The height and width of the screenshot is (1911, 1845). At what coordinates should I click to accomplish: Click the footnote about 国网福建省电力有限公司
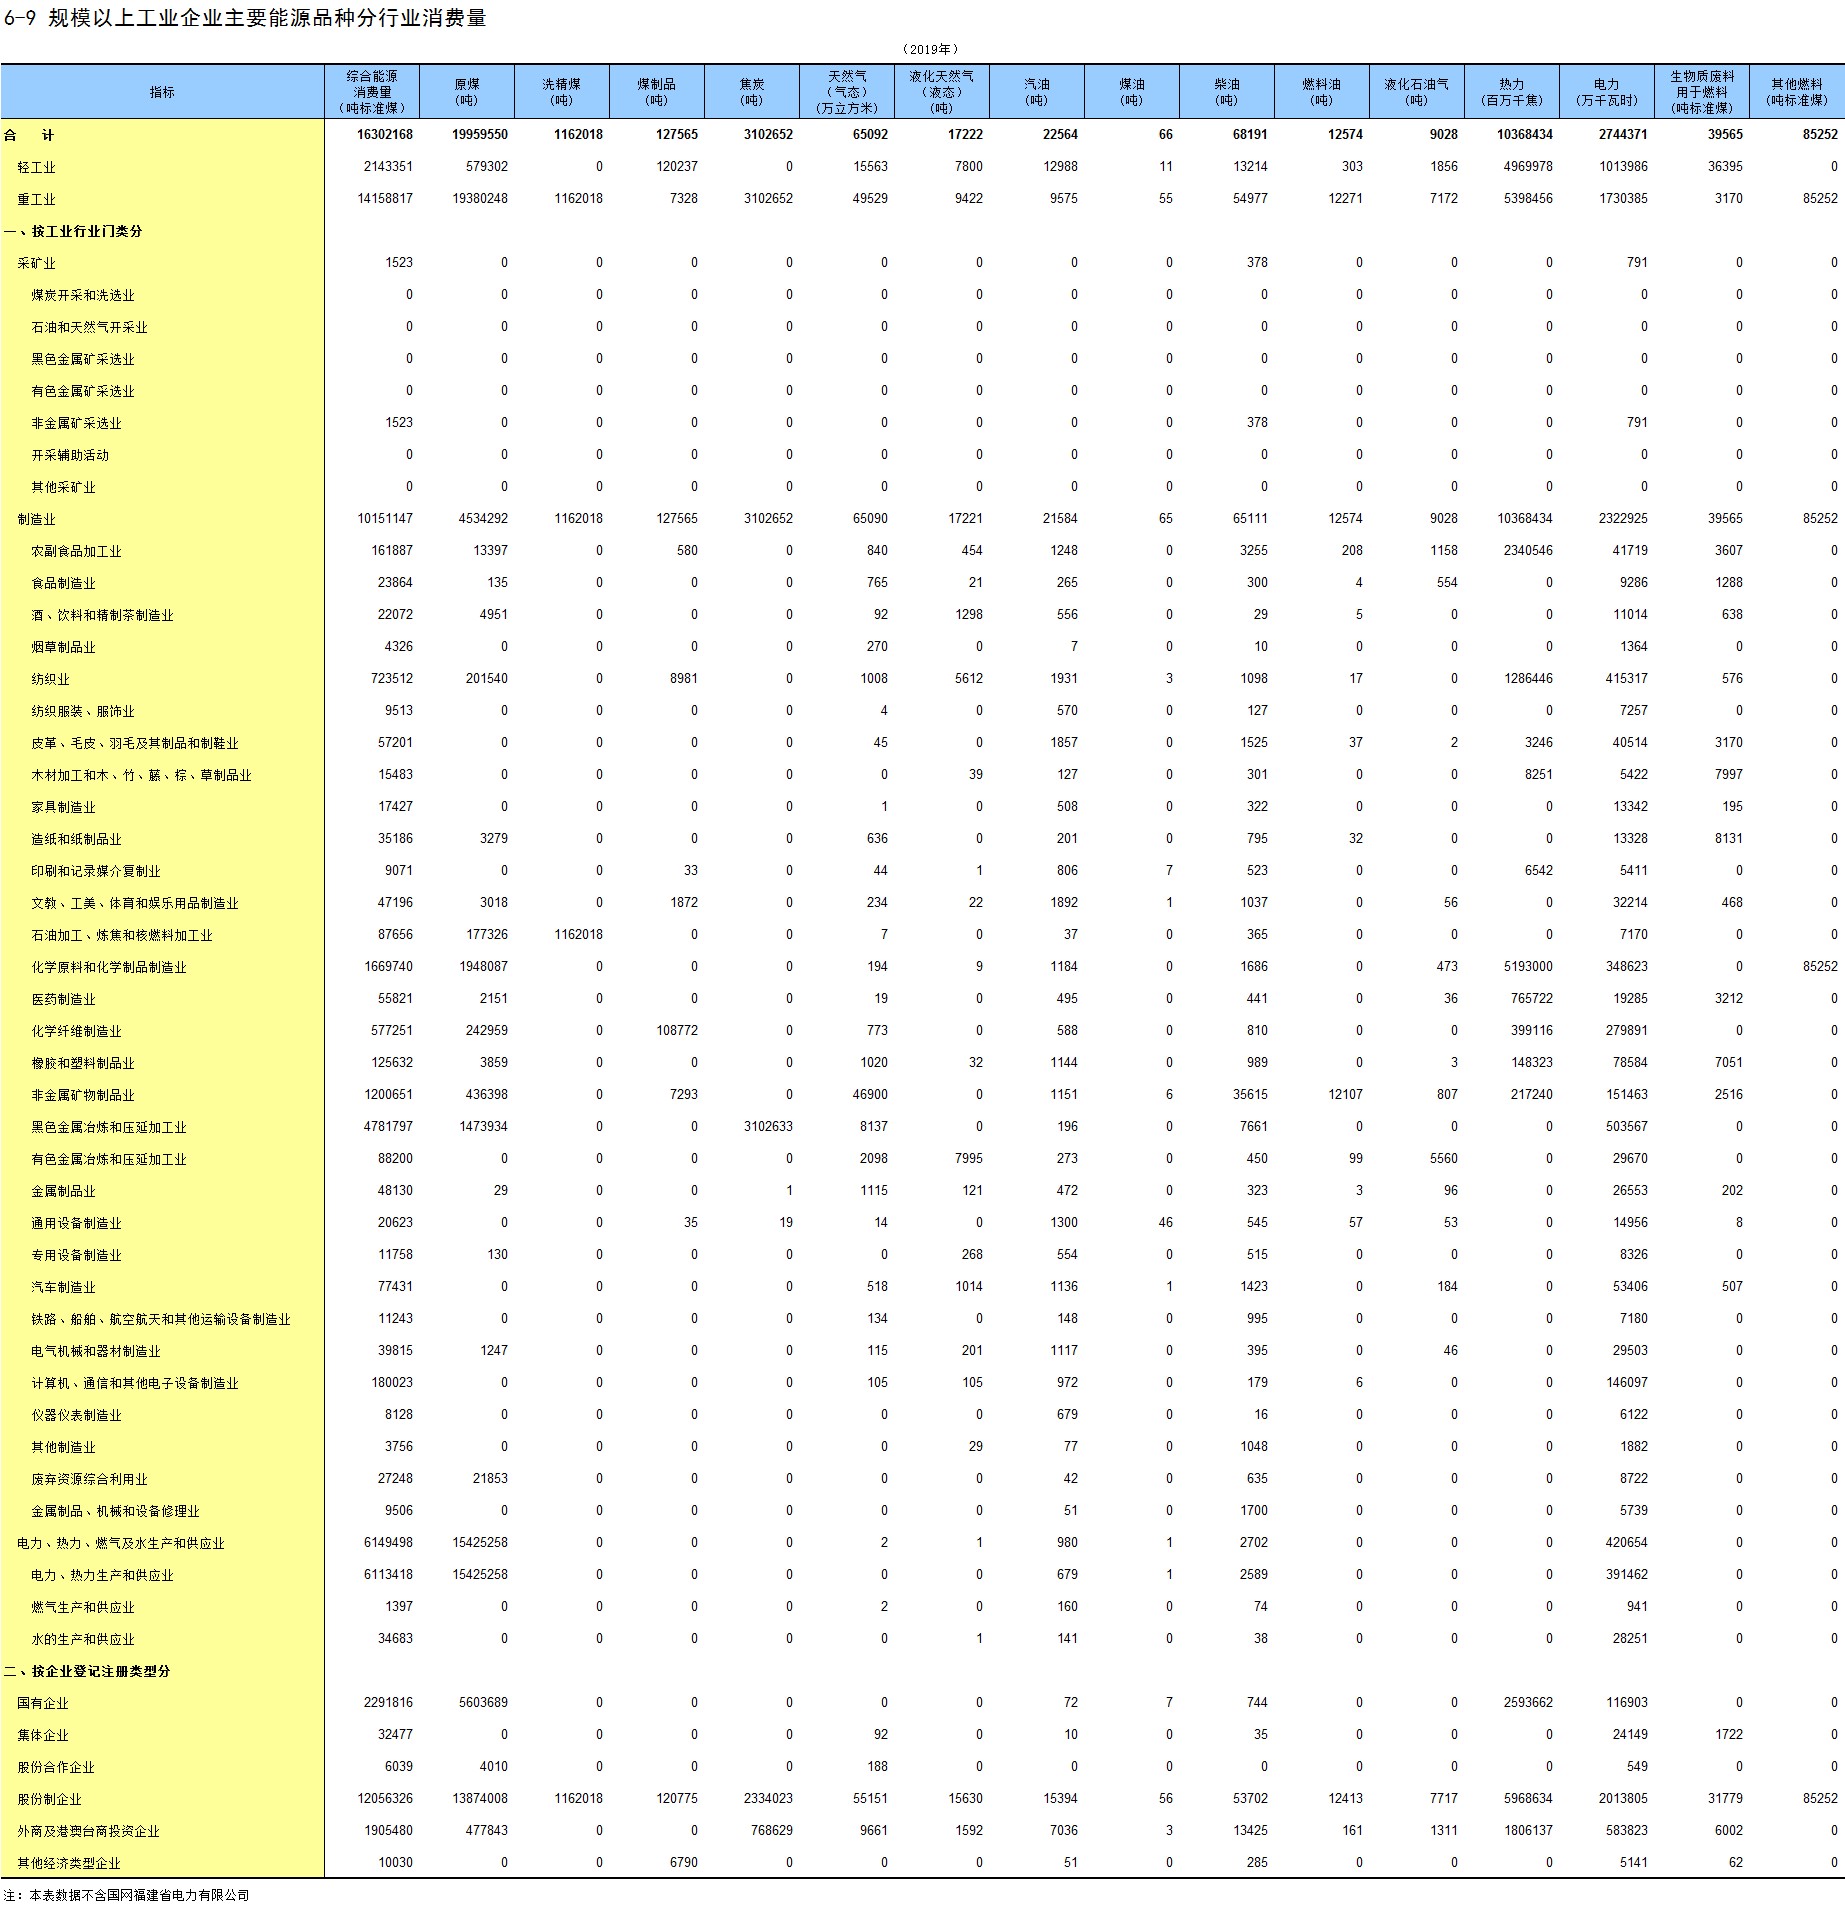[126, 1895]
